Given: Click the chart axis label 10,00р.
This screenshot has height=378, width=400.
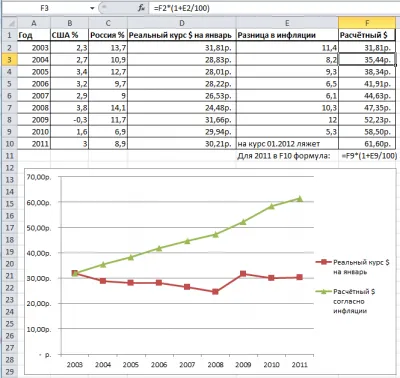Looking at the screenshot, I should pyautogui.click(x=39, y=329).
